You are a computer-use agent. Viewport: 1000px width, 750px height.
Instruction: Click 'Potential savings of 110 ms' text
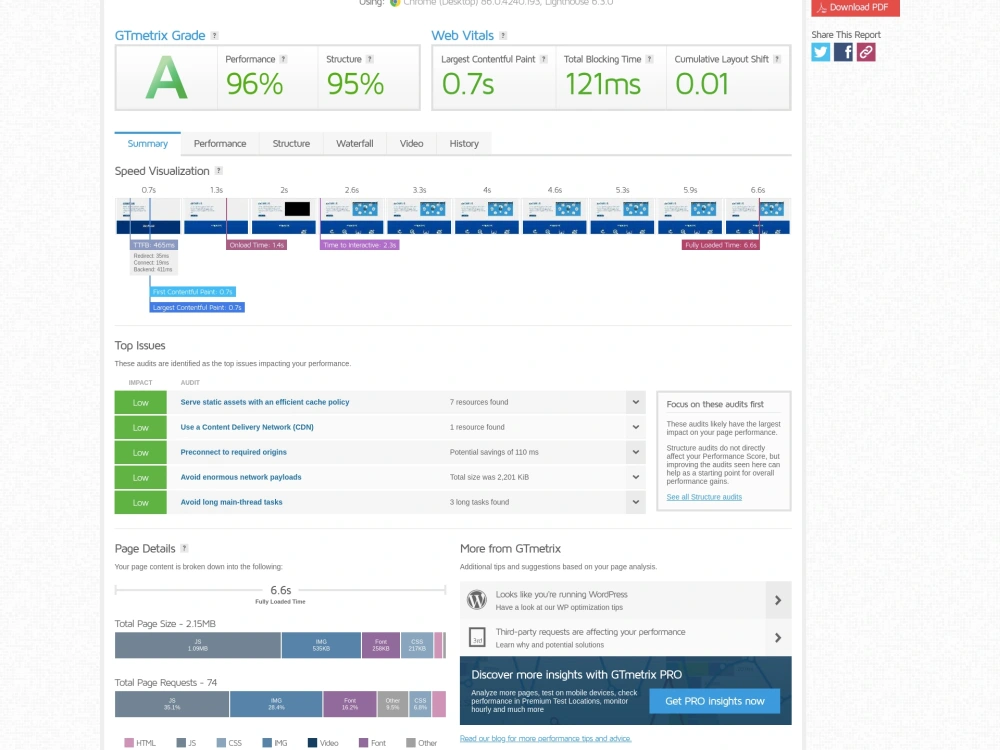(x=494, y=452)
